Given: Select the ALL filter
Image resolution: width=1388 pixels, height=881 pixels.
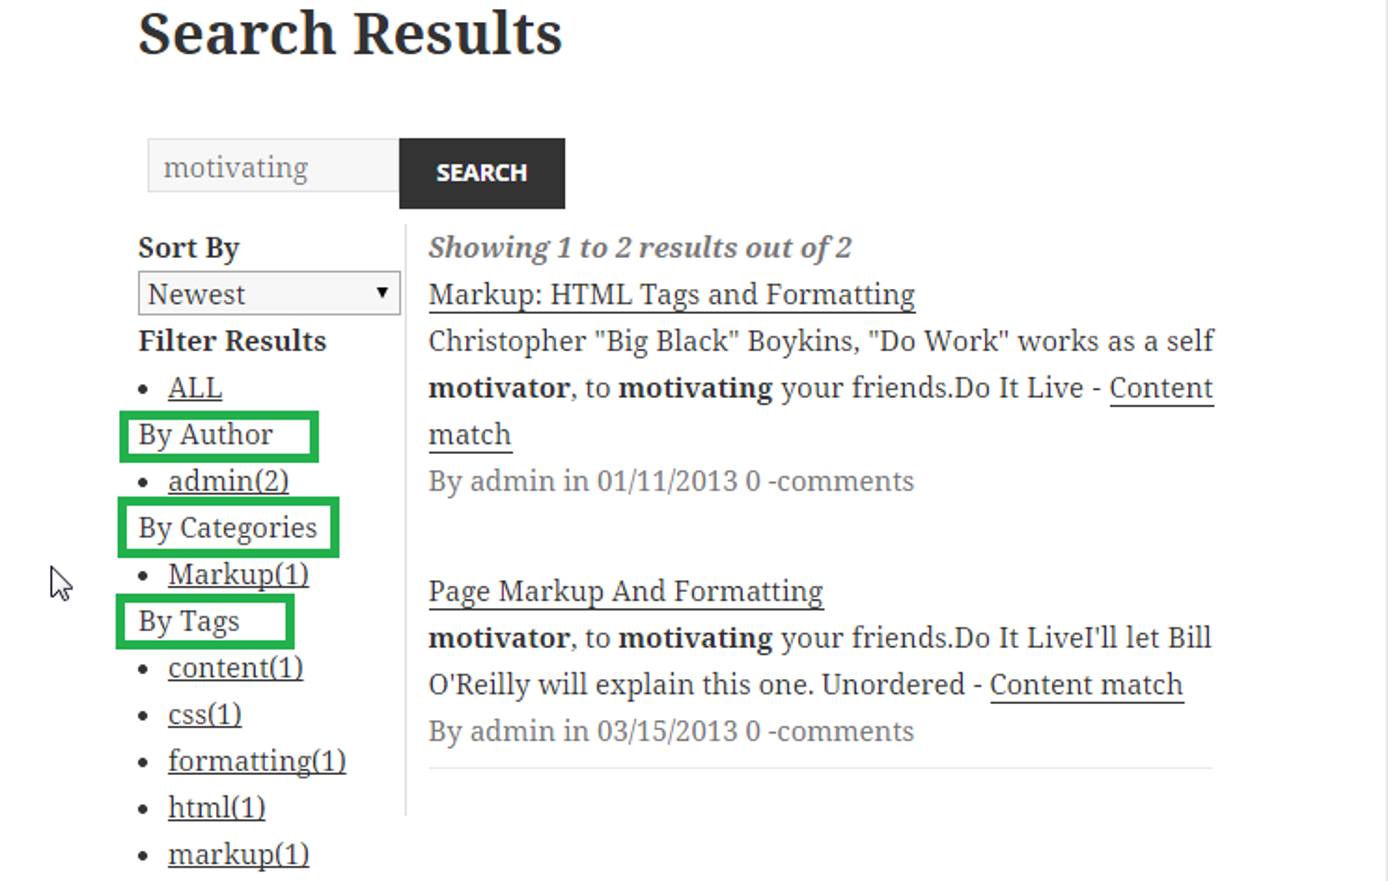Looking at the screenshot, I should [194, 387].
